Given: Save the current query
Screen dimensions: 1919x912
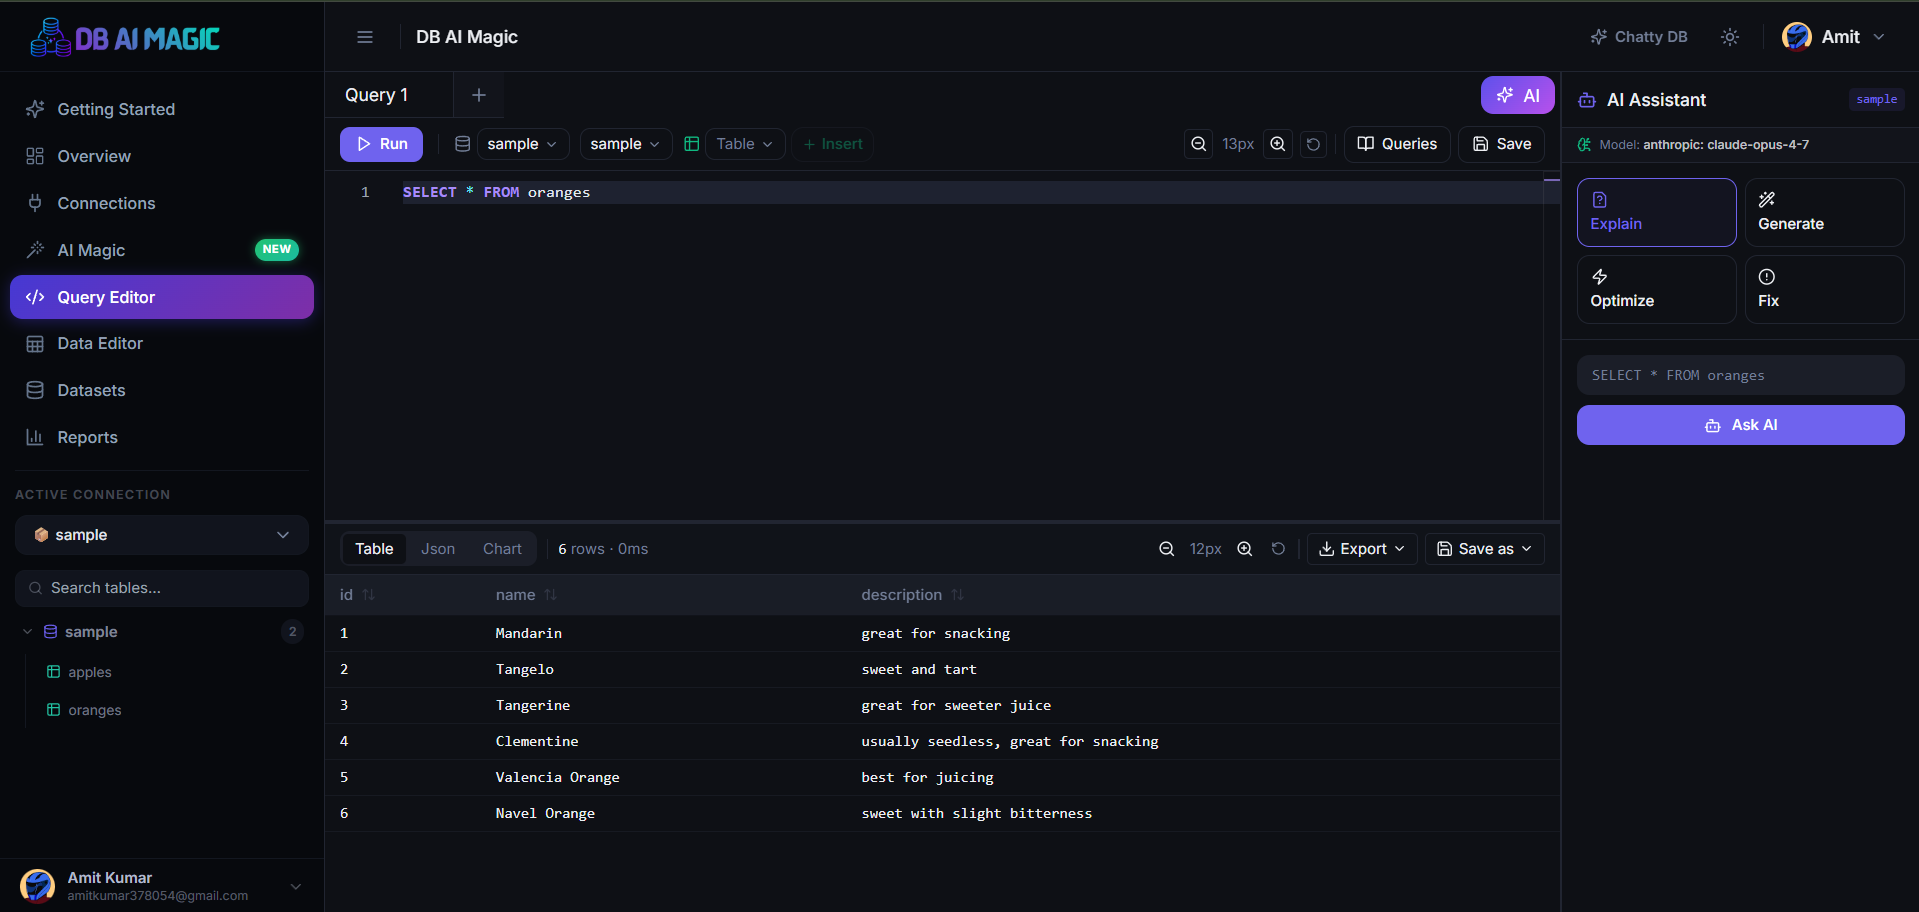Looking at the screenshot, I should click(1502, 144).
